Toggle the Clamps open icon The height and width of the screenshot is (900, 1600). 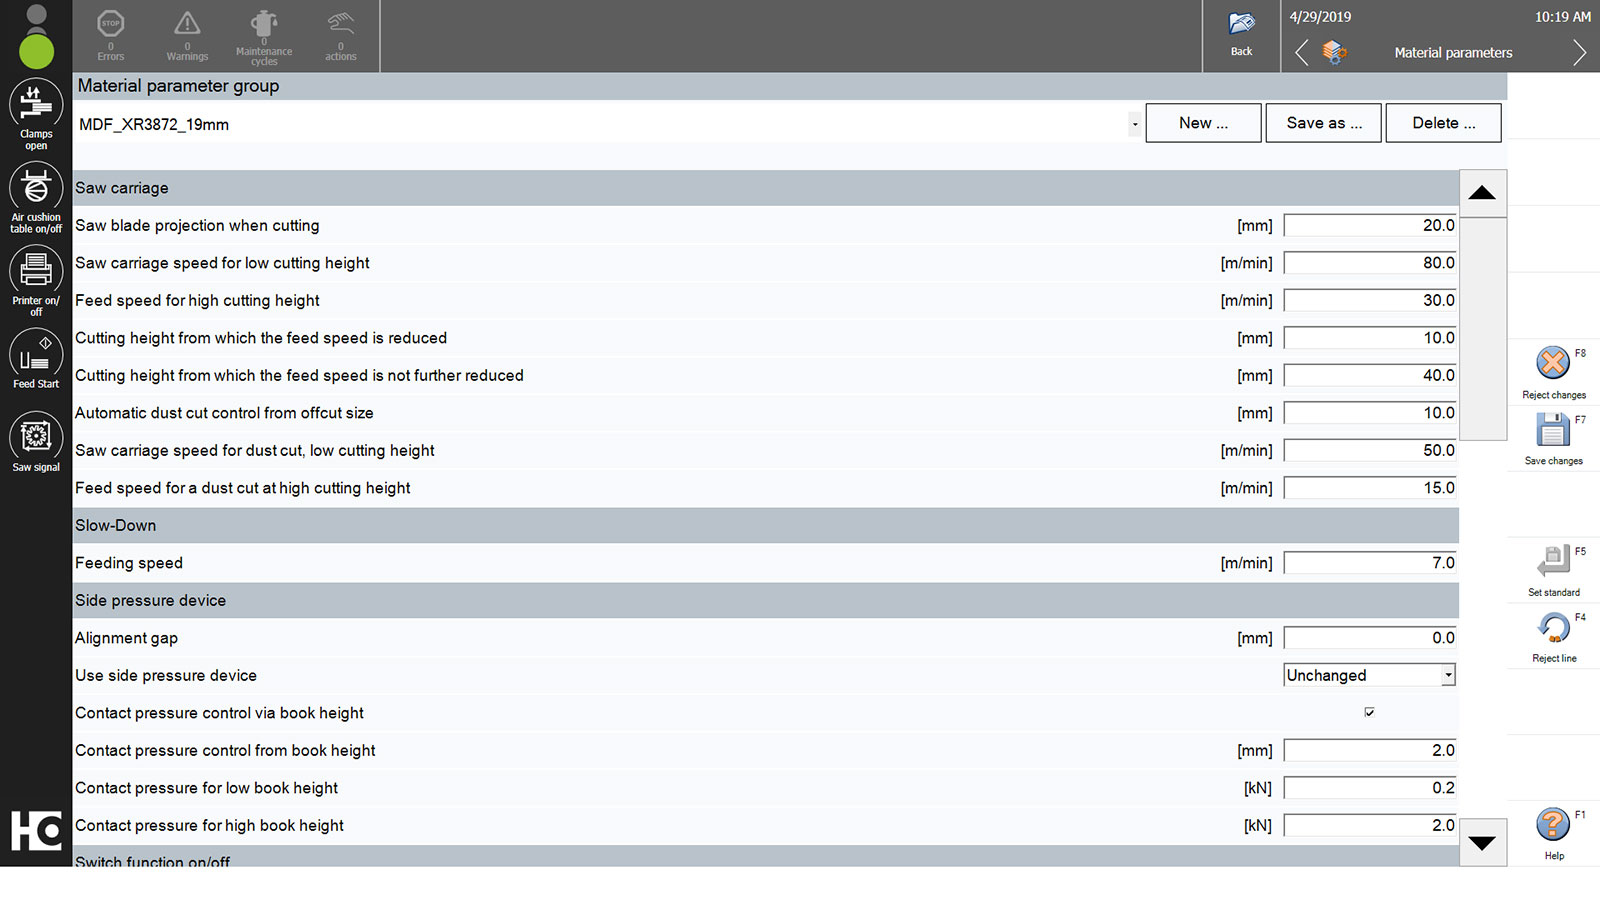[36, 105]
